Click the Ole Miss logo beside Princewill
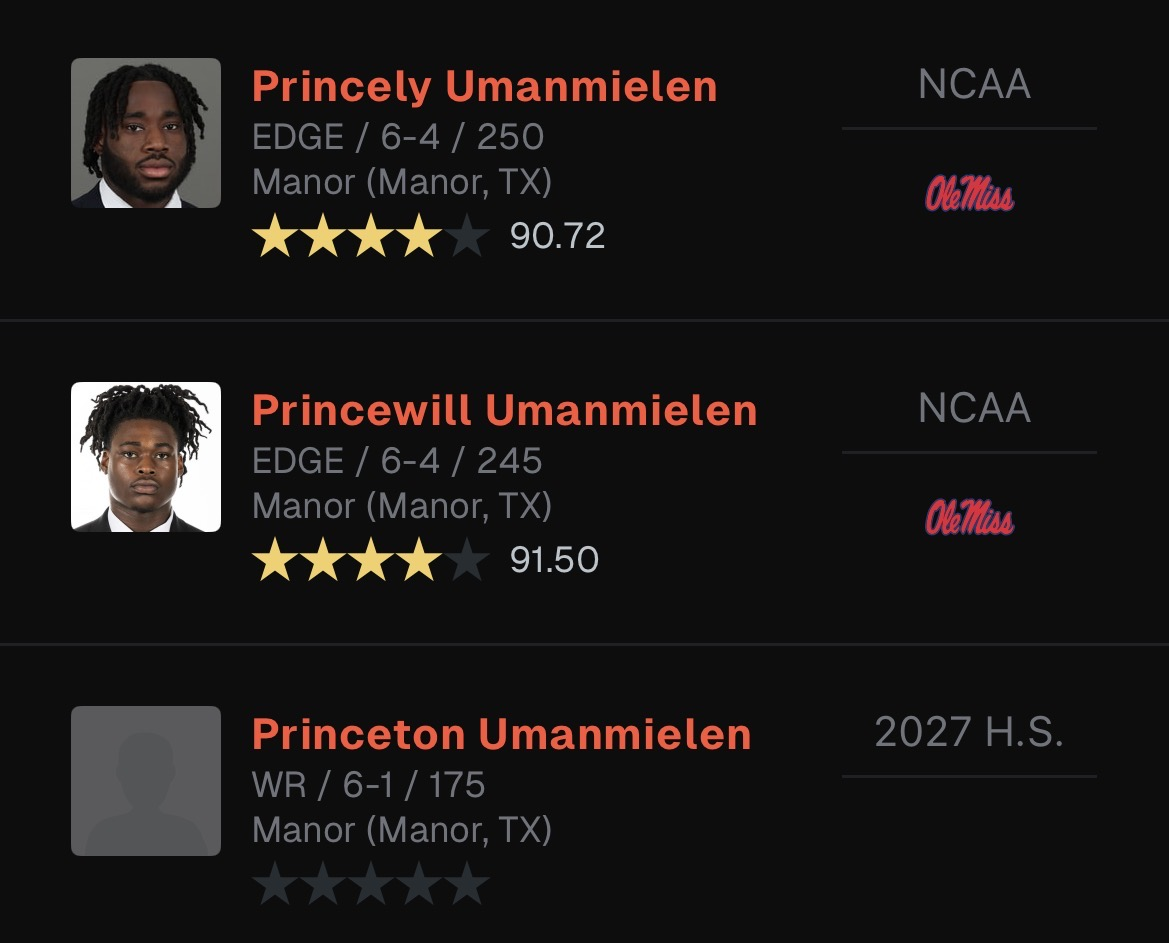Viewport: 1169px width, 943px height. click(x=969, y=517)
